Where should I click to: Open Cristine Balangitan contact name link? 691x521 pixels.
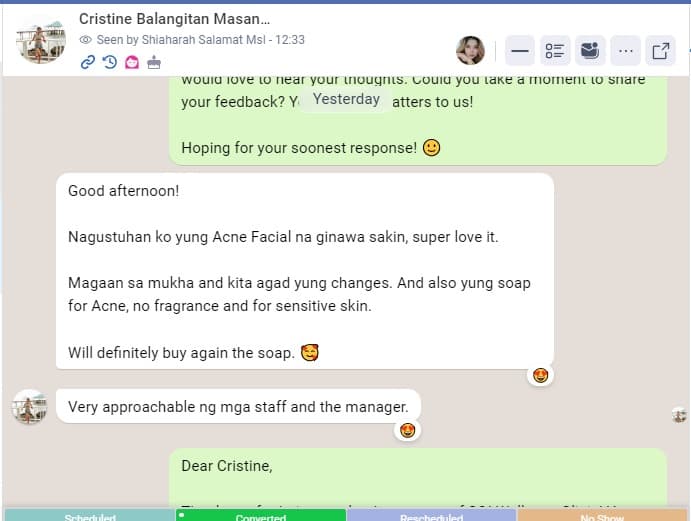[x=174, y=19]
